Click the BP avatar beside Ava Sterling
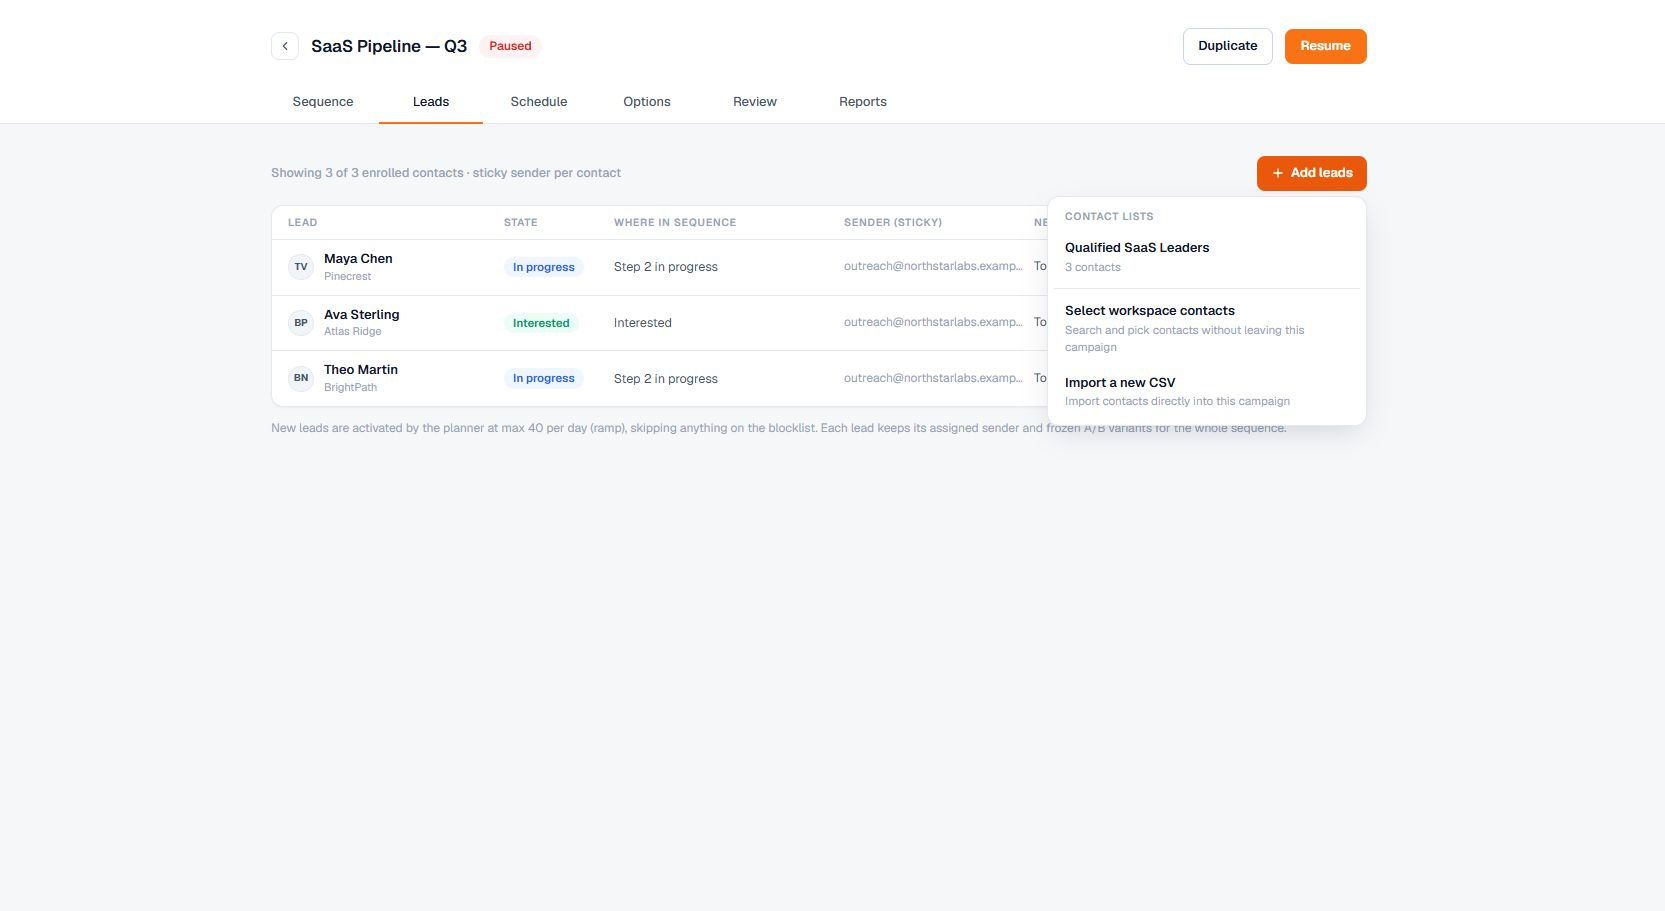1665x911 pixels. [301, 323]
